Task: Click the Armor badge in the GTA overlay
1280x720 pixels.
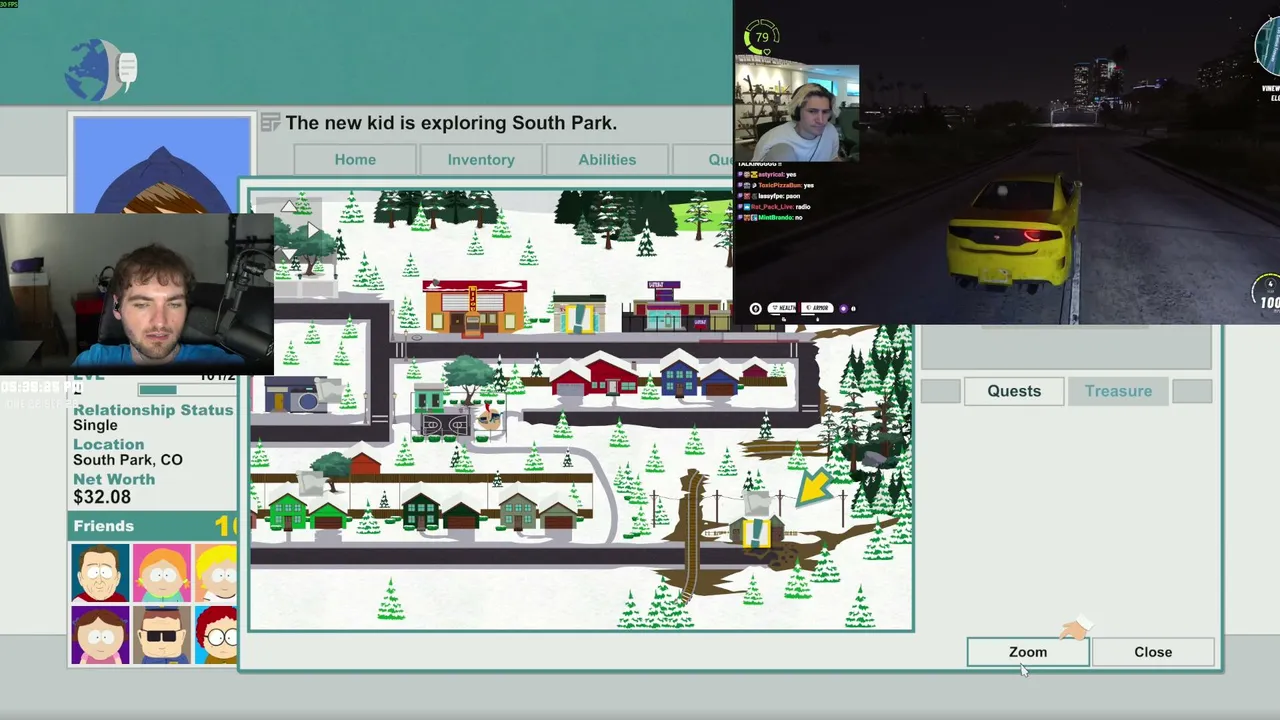Action: [x=817, y=309]
